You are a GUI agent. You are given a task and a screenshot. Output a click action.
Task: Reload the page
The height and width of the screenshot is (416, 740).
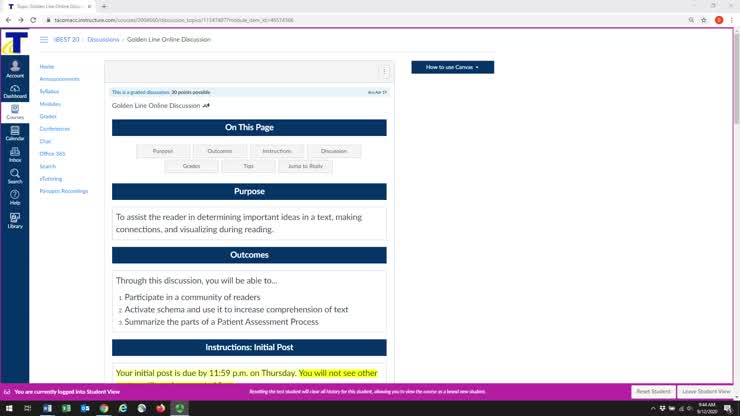point(33,20)
